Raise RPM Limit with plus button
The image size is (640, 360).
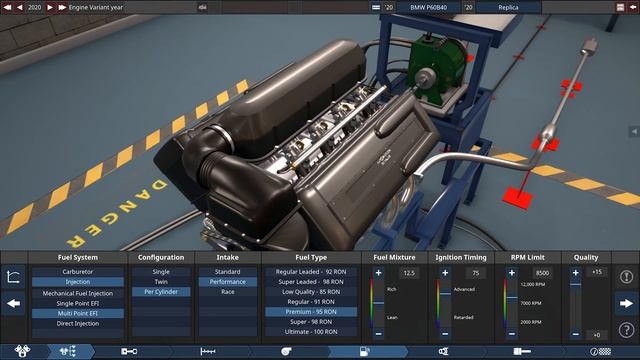pos(511,273)
